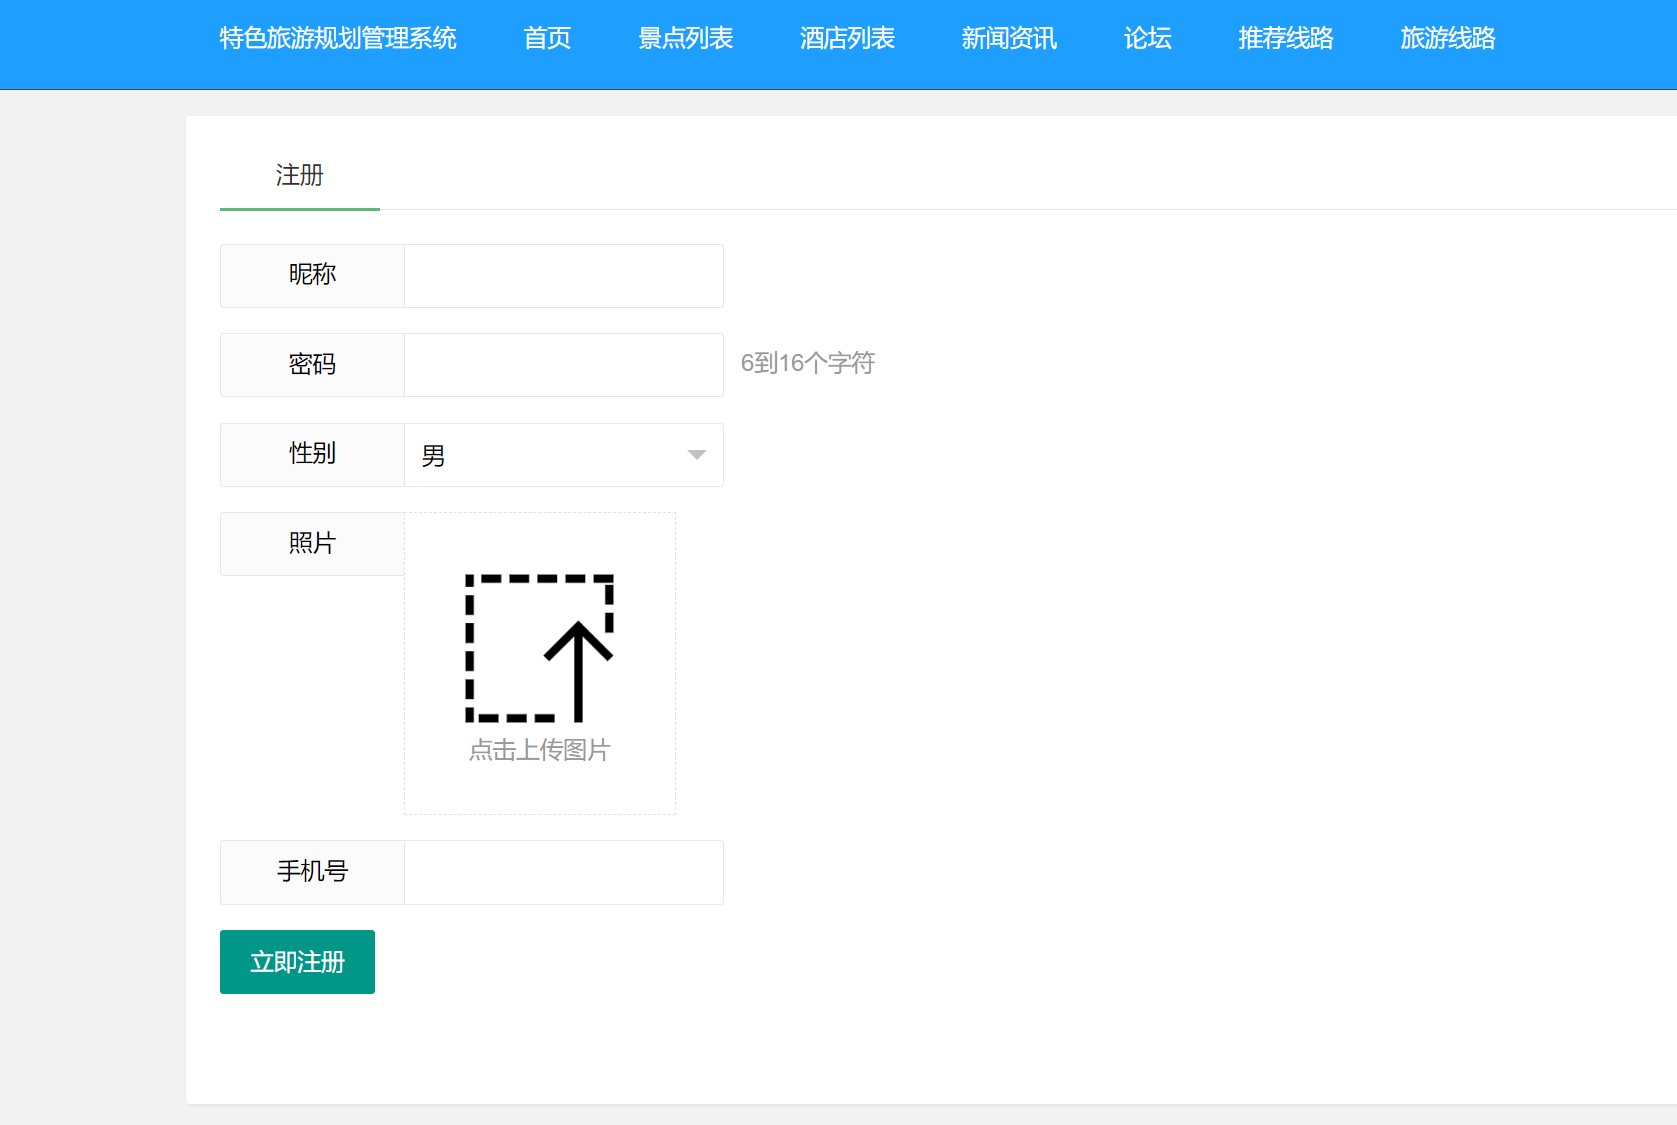Click inside the 昵称 nickname field
Screen dimensions: 1677x1125
point(563,276)
